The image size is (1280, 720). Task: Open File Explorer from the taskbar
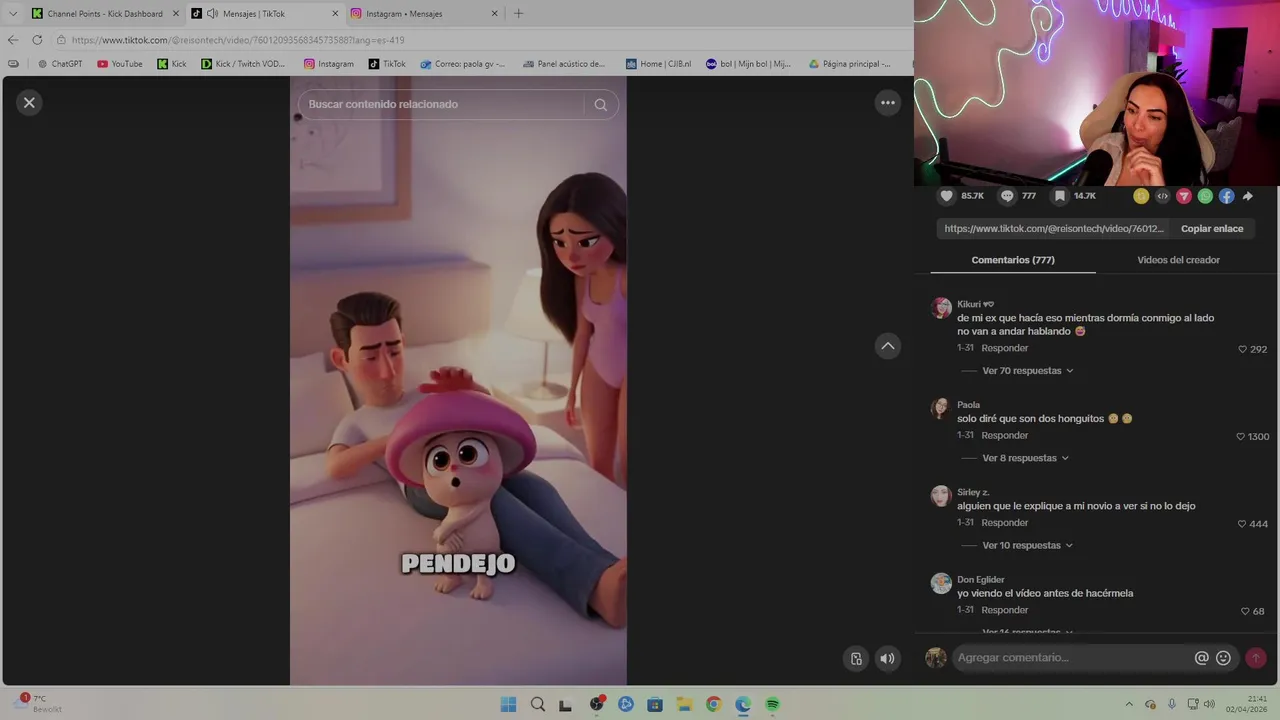click(x=684, y=704)
